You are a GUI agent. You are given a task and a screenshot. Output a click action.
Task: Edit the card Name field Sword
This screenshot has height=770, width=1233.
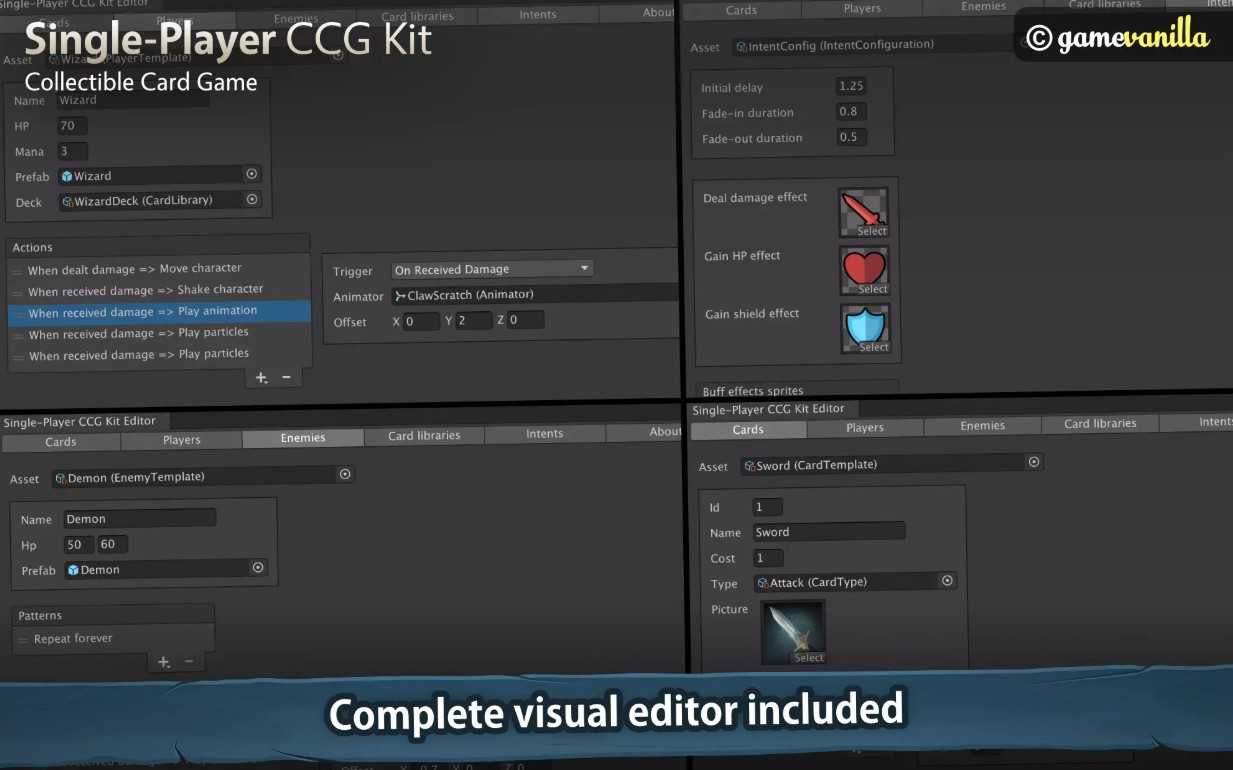click(x=829, y=532)
